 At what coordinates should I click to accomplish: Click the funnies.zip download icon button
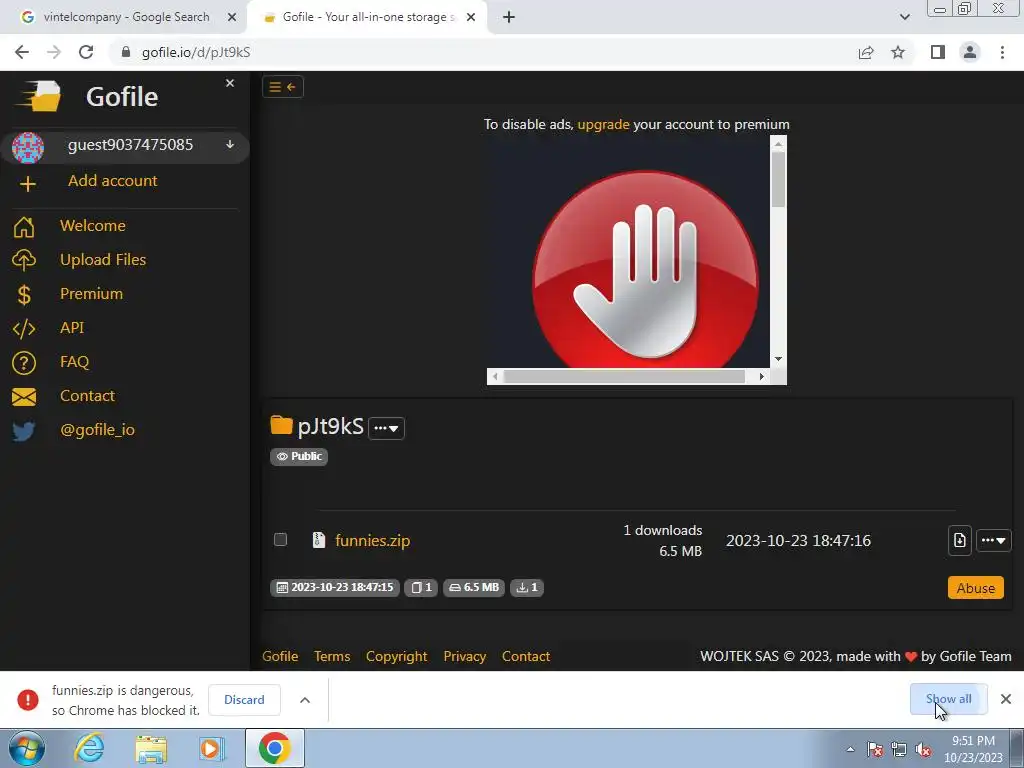click(959, 540)
